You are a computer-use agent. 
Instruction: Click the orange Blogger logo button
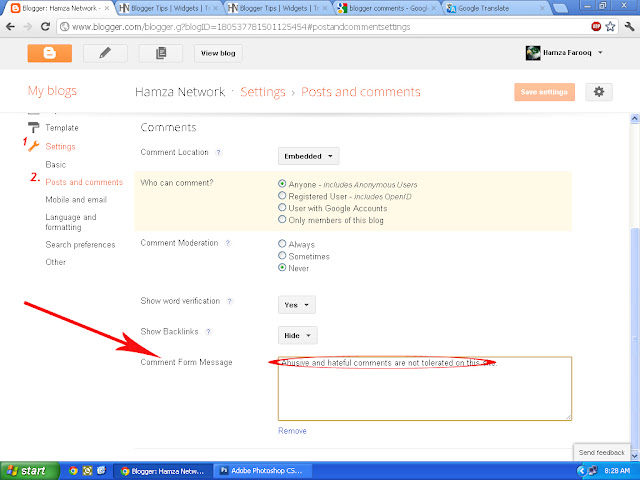coord(50,53)
